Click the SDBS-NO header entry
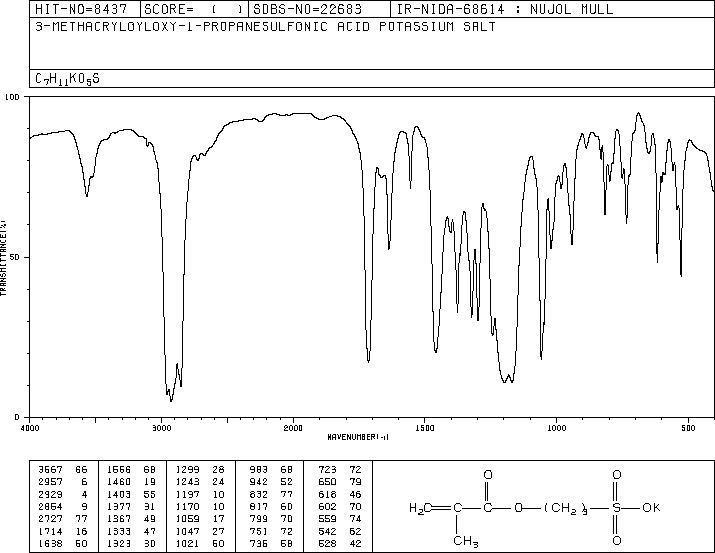The width and height of the screenshot is (715, 553). point(307,9)
